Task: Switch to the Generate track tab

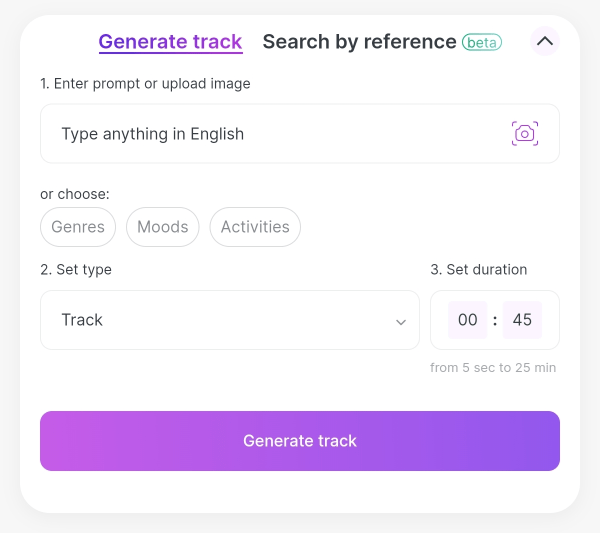Action: coord(170,42)
